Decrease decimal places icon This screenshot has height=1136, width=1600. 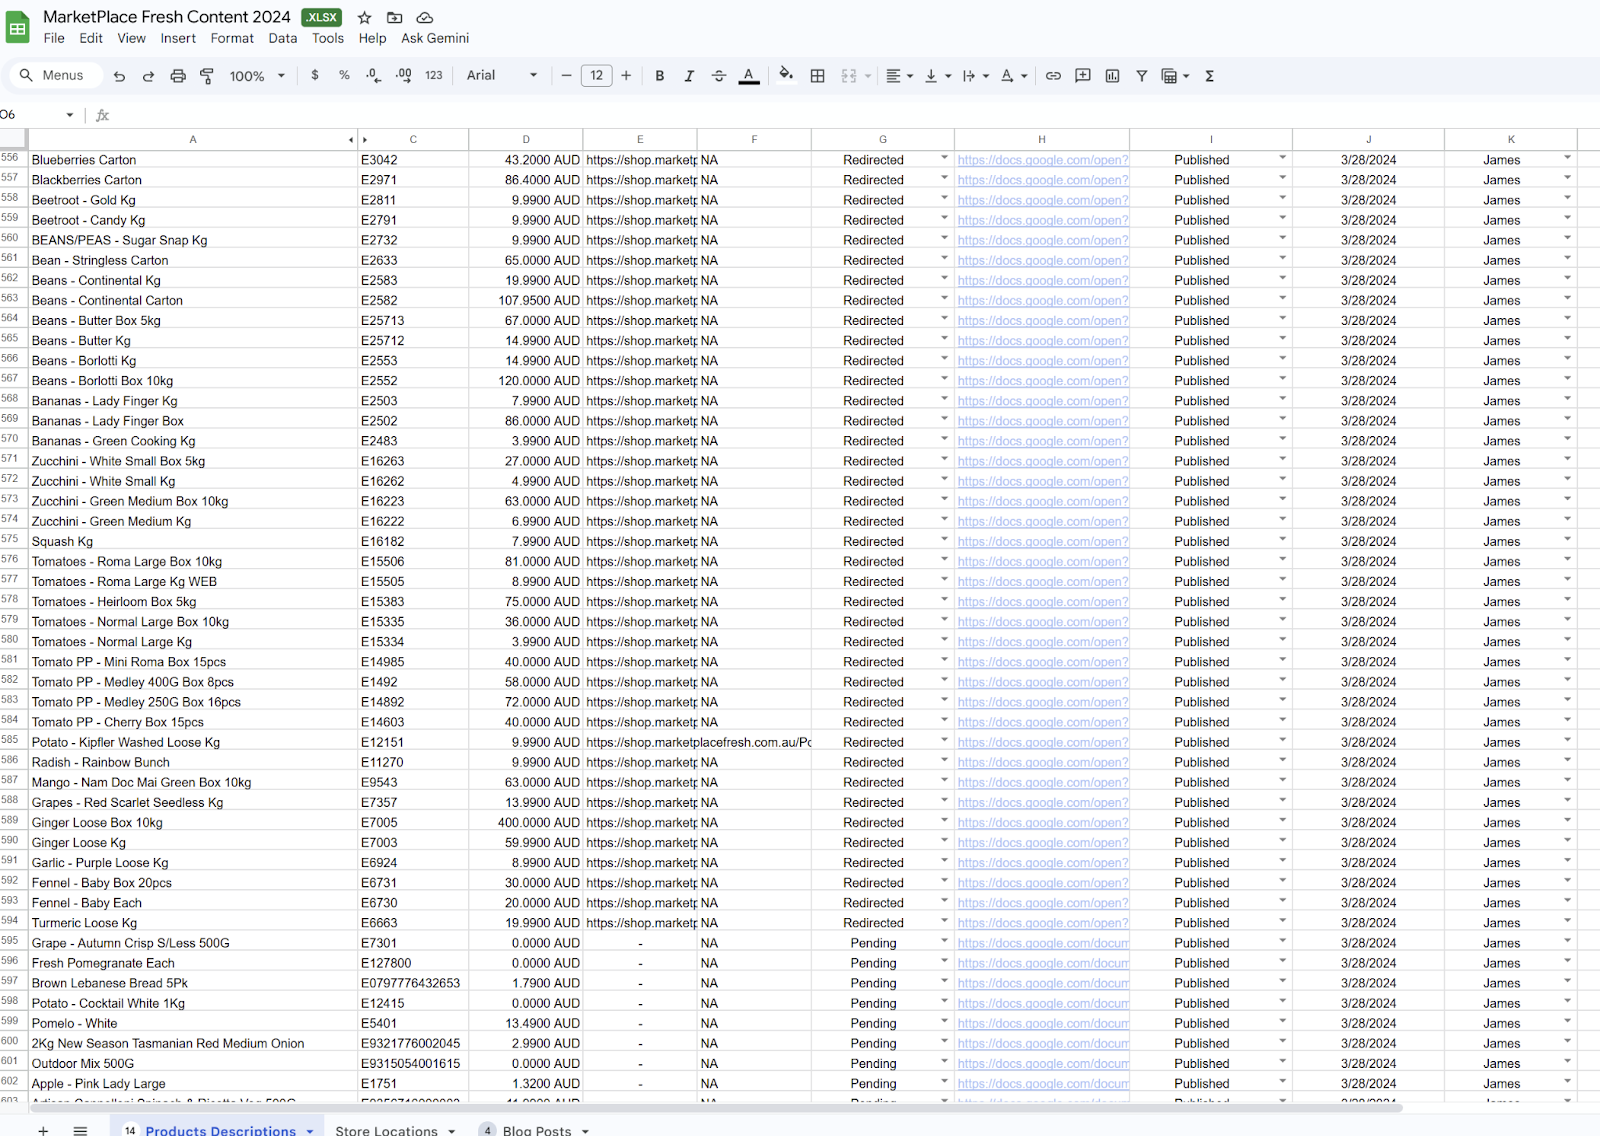click(x=373, y=75)
